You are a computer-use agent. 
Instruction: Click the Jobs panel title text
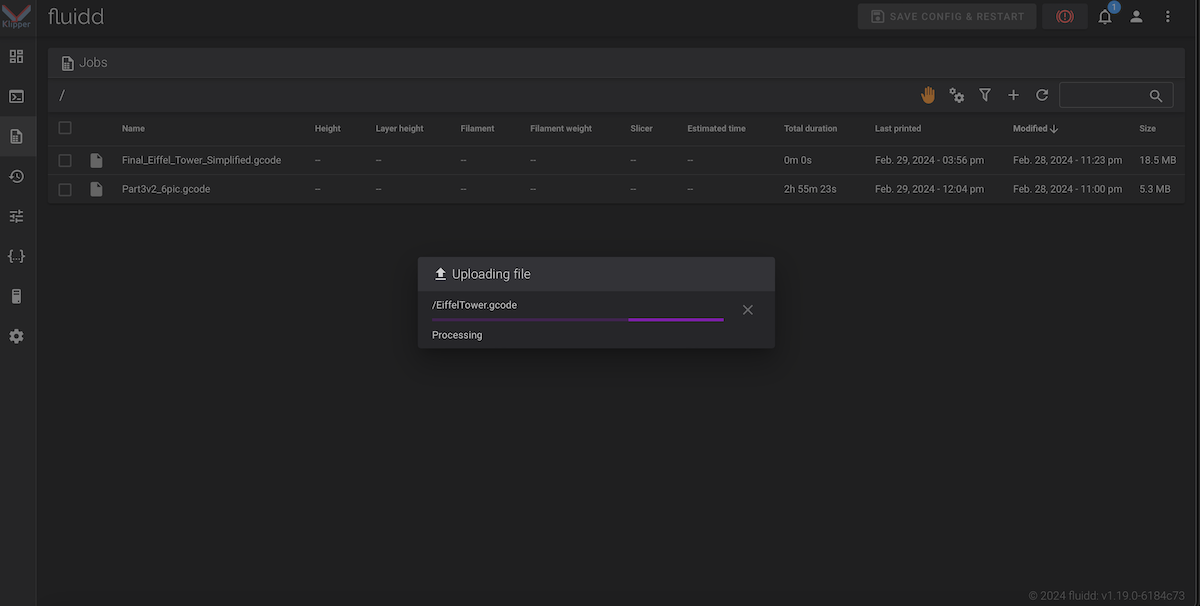(x=93, y=63)
